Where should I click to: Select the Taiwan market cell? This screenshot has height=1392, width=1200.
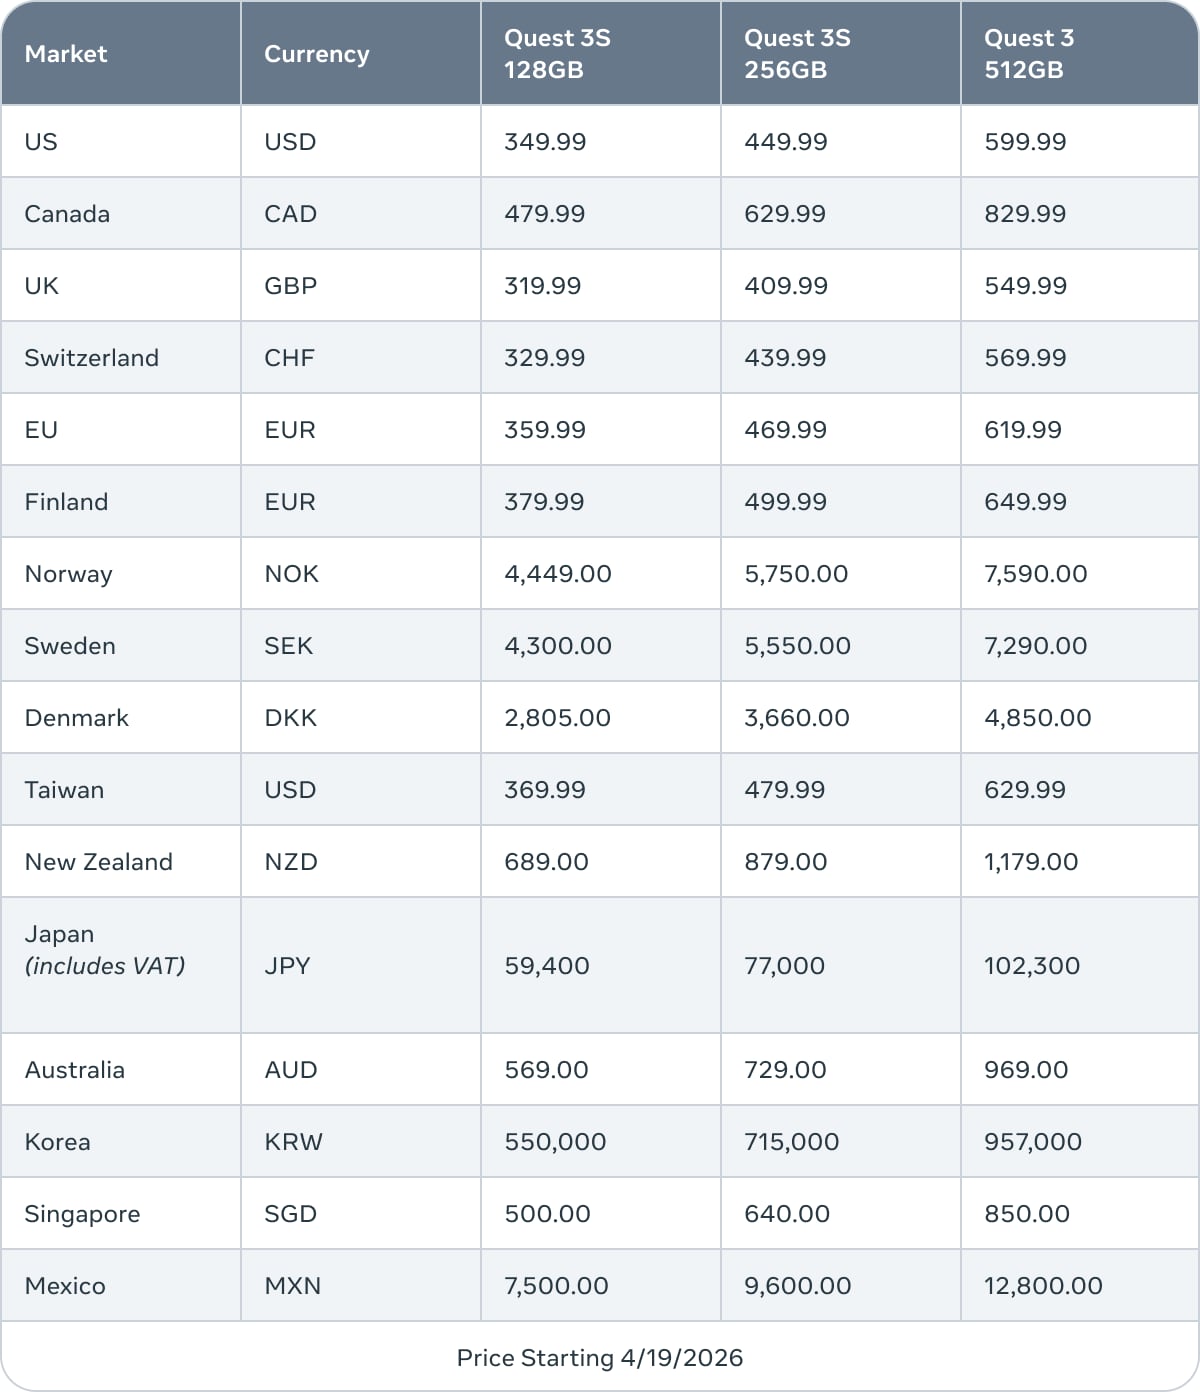click(x=64, y=790)
